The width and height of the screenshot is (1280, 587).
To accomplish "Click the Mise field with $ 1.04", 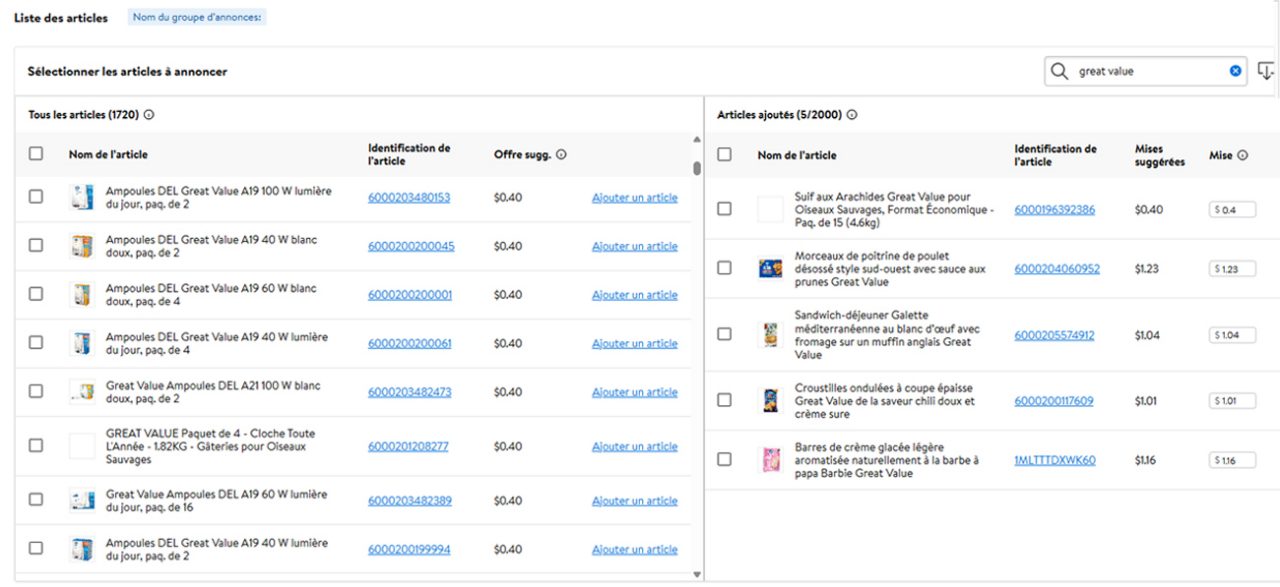I will point(1232,335).
